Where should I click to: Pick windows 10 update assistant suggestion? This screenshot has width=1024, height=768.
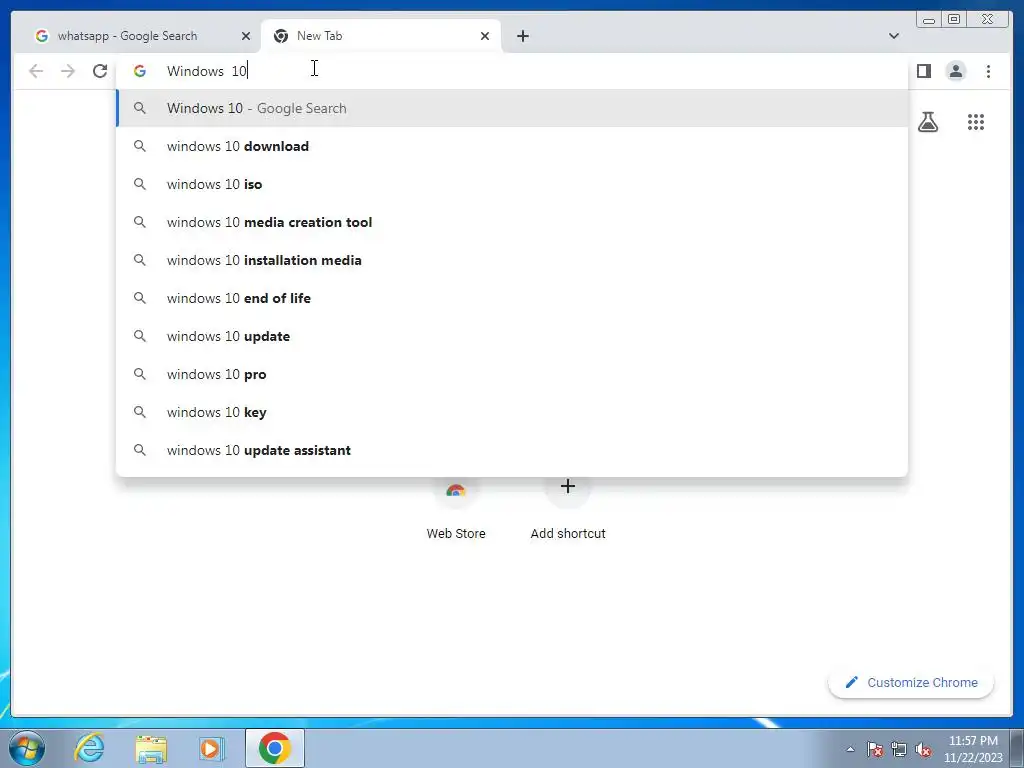pyautogui.click(x=512, y=450)
